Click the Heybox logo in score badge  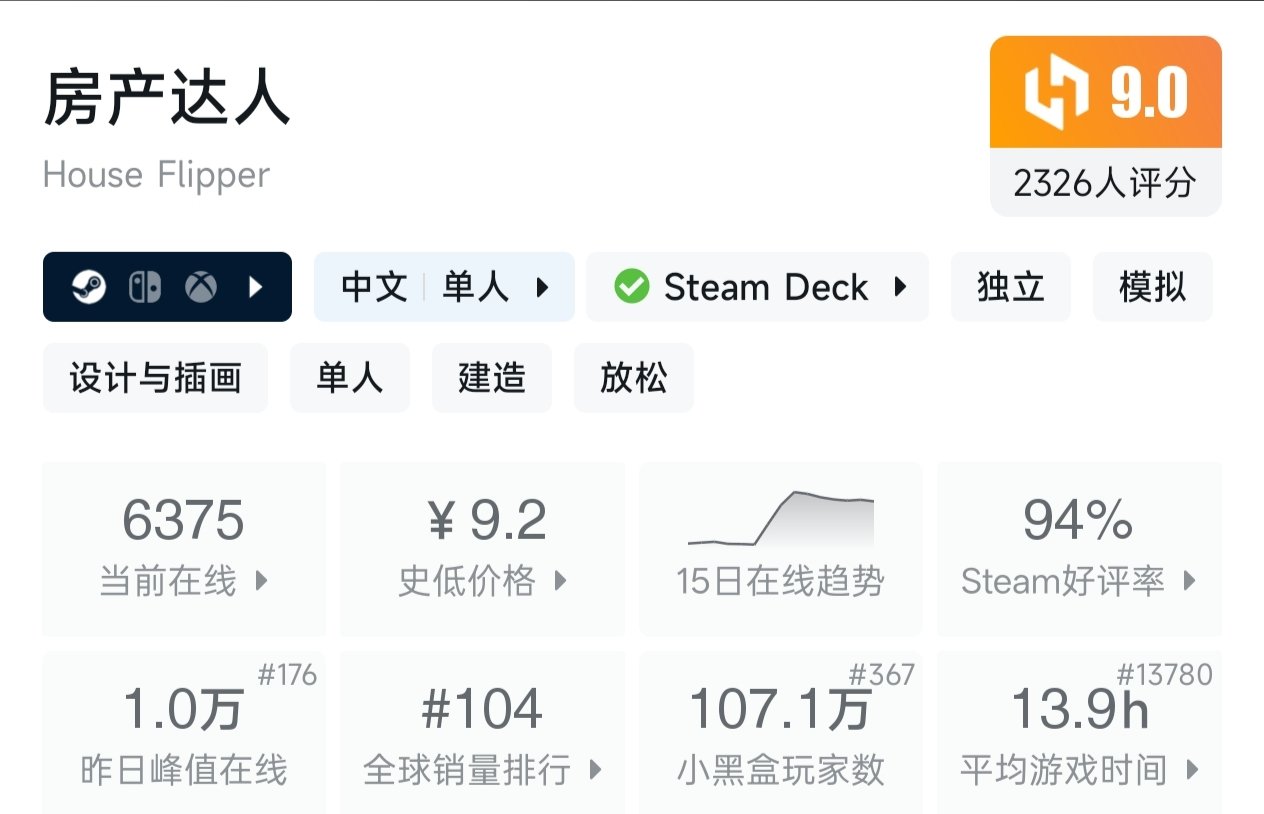pos(1055,93)
